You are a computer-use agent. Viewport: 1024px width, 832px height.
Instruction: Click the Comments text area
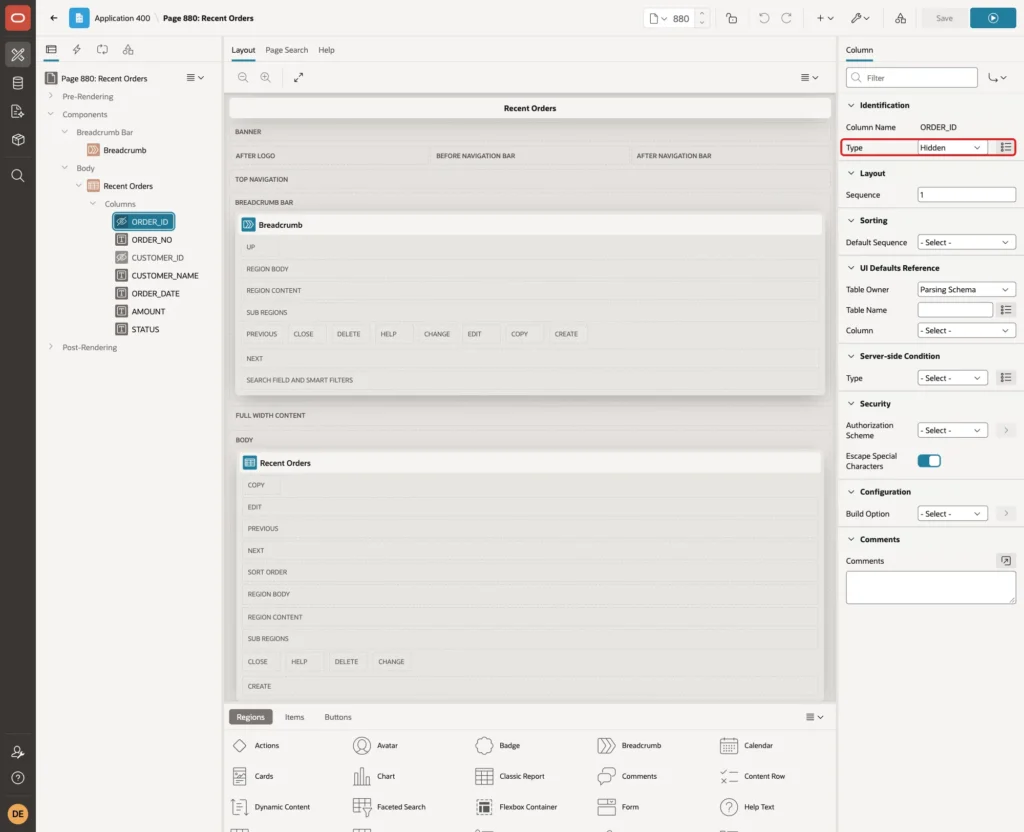coord(930,587)
